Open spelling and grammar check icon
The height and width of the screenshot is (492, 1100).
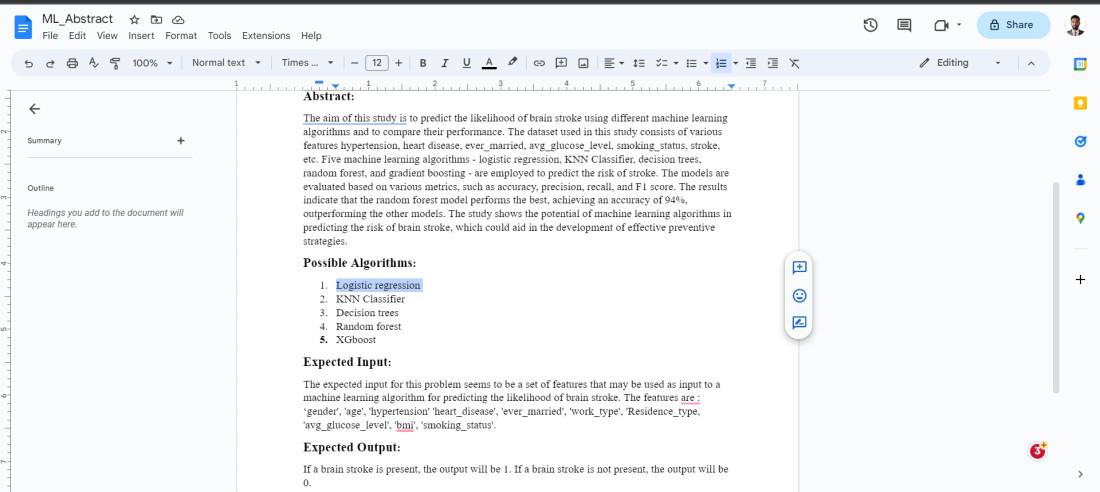(94, 63)
